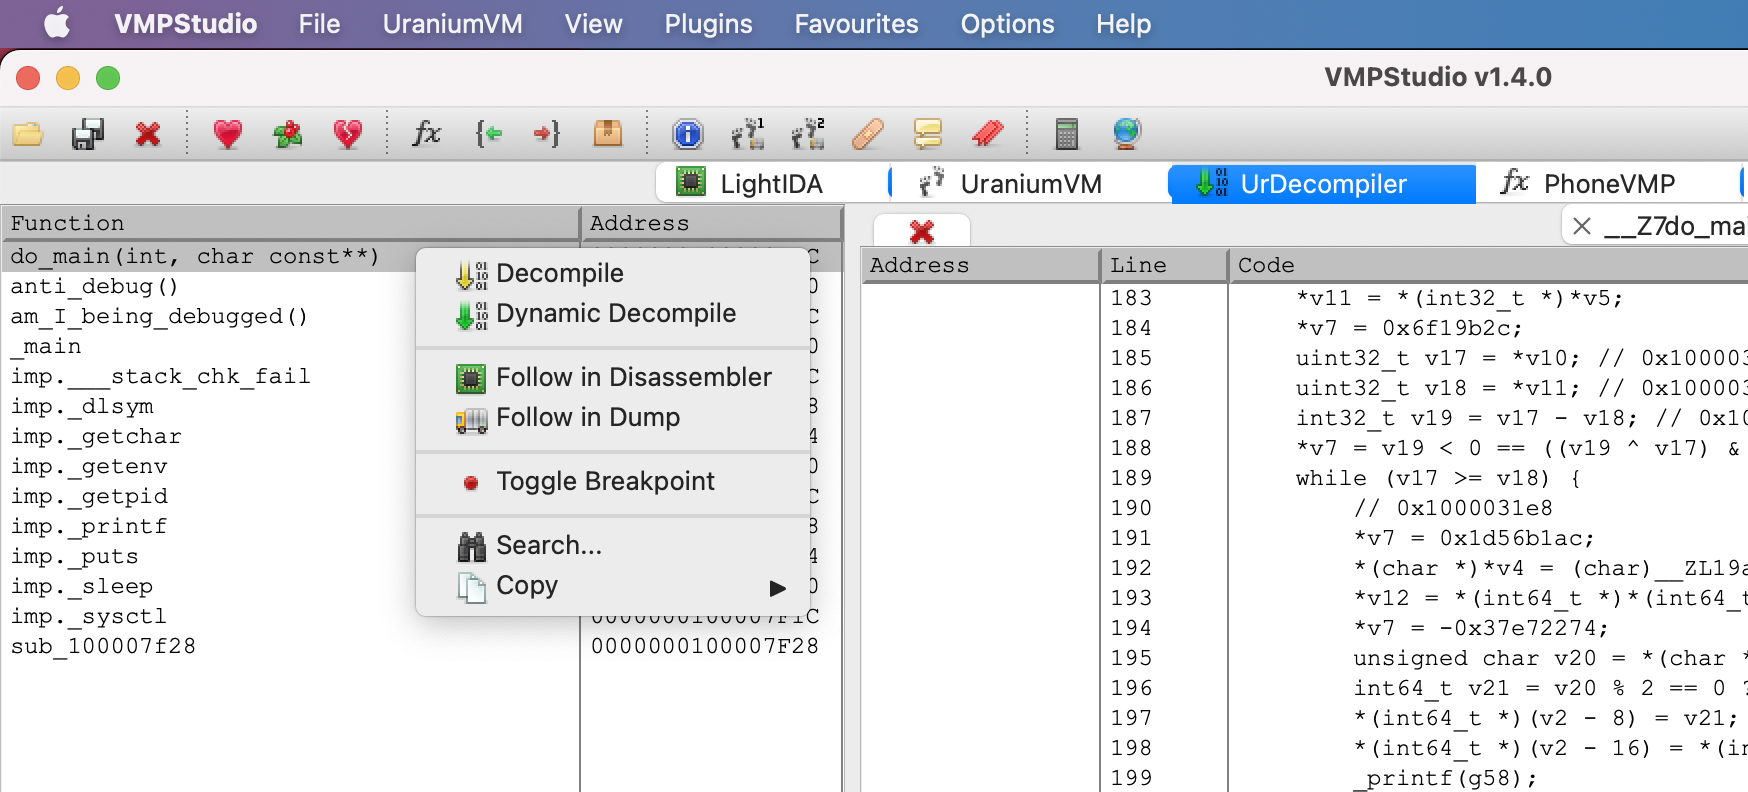Click the red tags toolbar icon
Image resolution: width=1748 pixels, height=792 pixels.
click(x=988, y=133)
